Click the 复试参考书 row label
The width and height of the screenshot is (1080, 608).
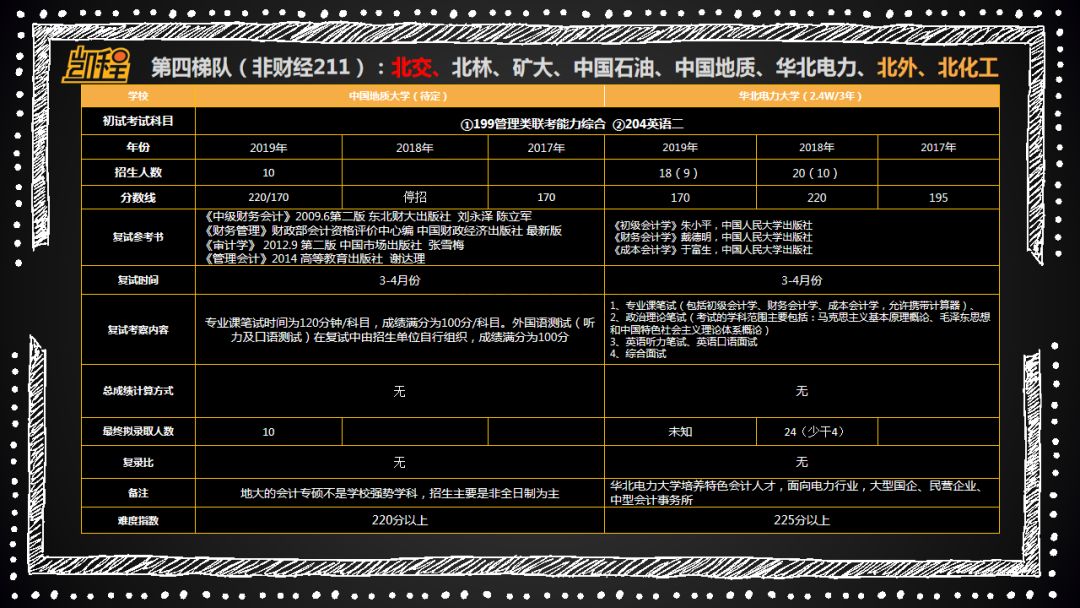pos(138,238)
